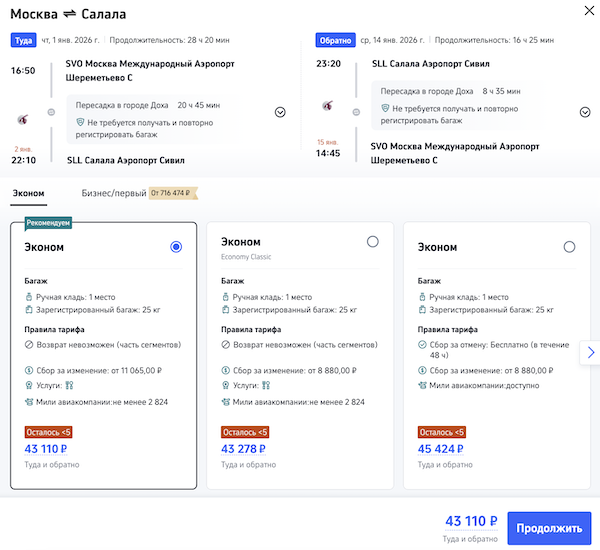Click the return flight airline logo icon
This screenshot has width=600, height=550.
(x=327, y=105)
